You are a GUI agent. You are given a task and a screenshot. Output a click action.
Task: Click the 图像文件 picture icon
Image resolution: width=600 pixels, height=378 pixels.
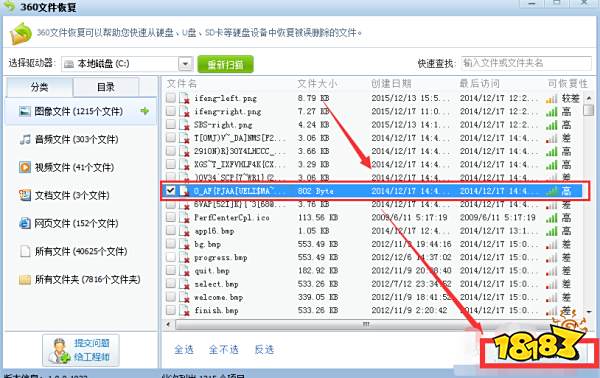(x=25, y=112)
